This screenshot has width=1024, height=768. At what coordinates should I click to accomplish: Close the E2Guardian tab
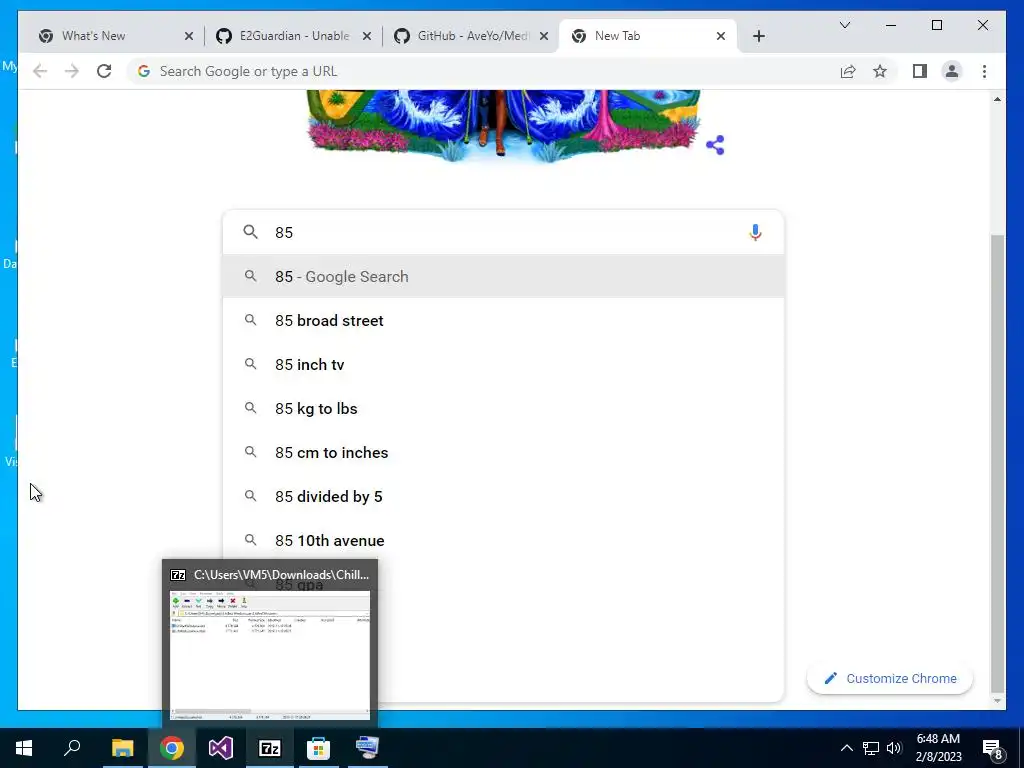(x=367, y=36)
